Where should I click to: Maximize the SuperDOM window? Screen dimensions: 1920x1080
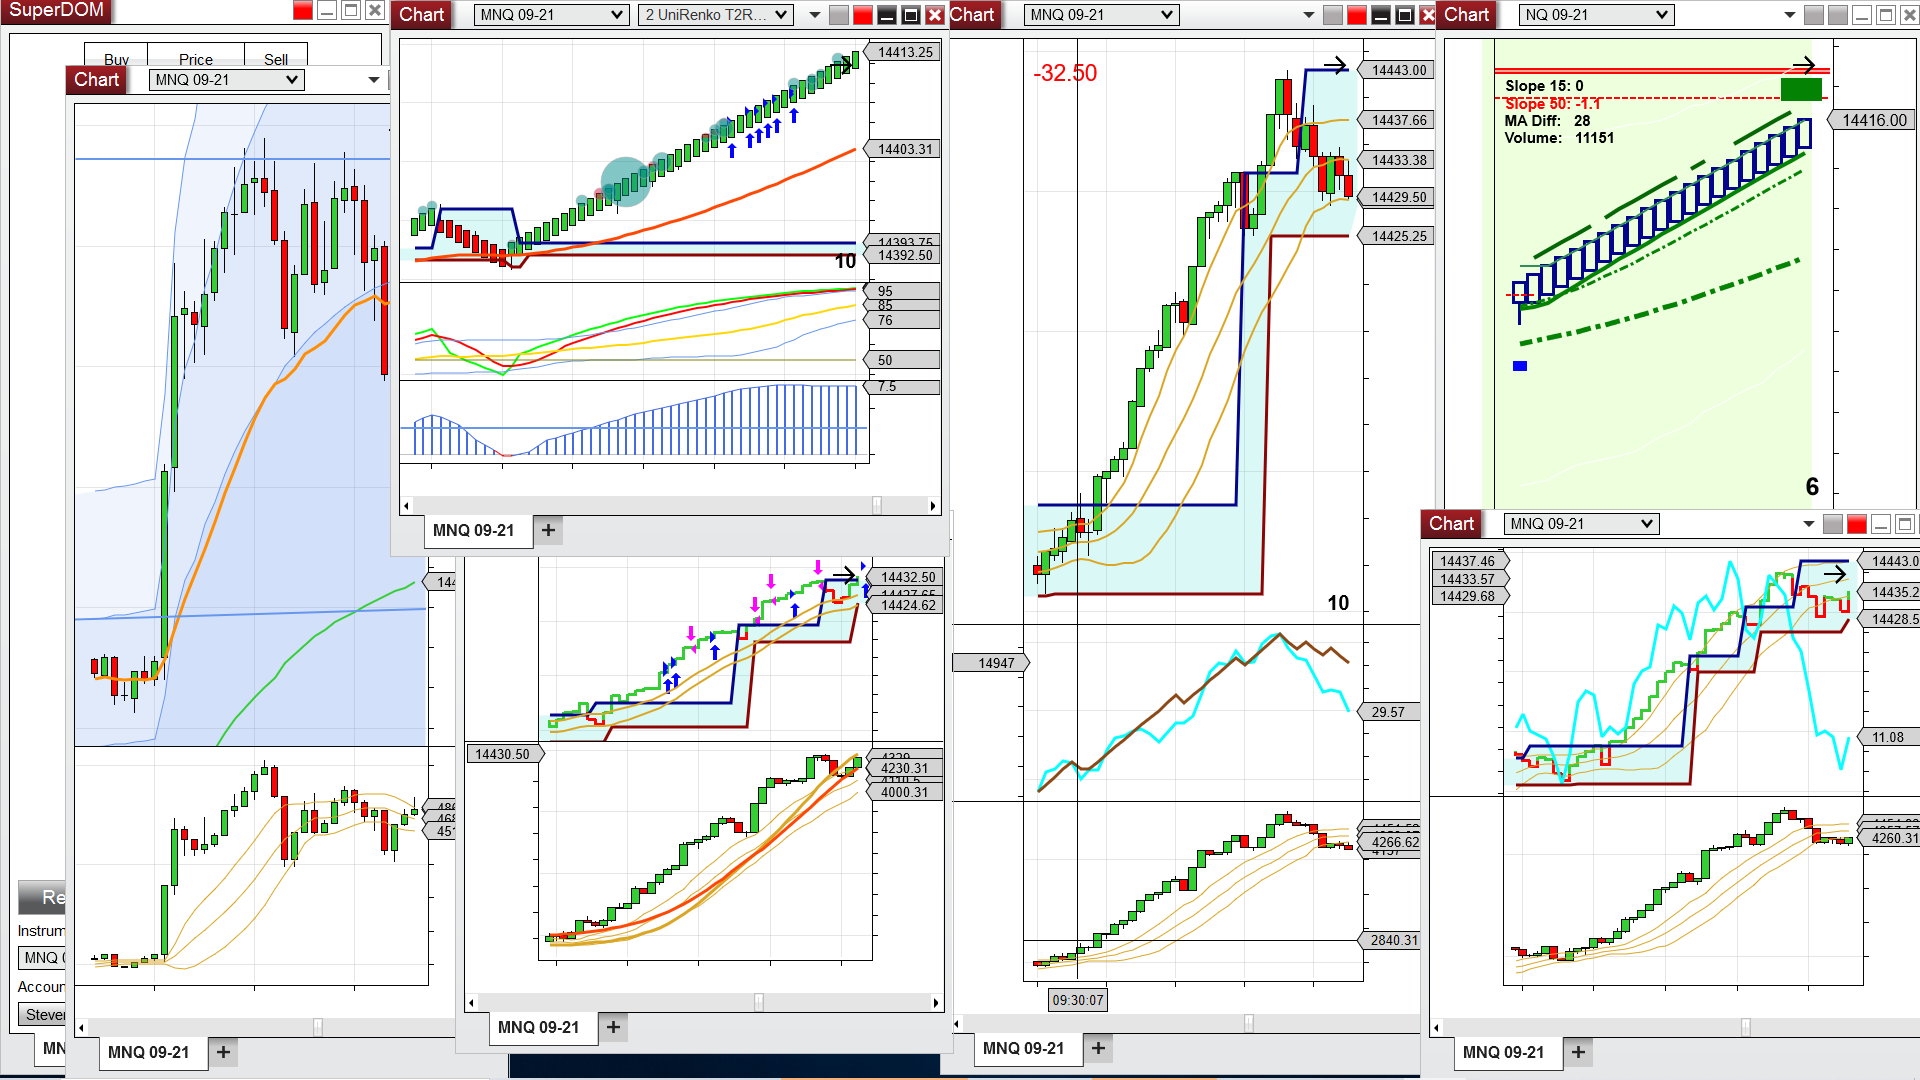351,10
